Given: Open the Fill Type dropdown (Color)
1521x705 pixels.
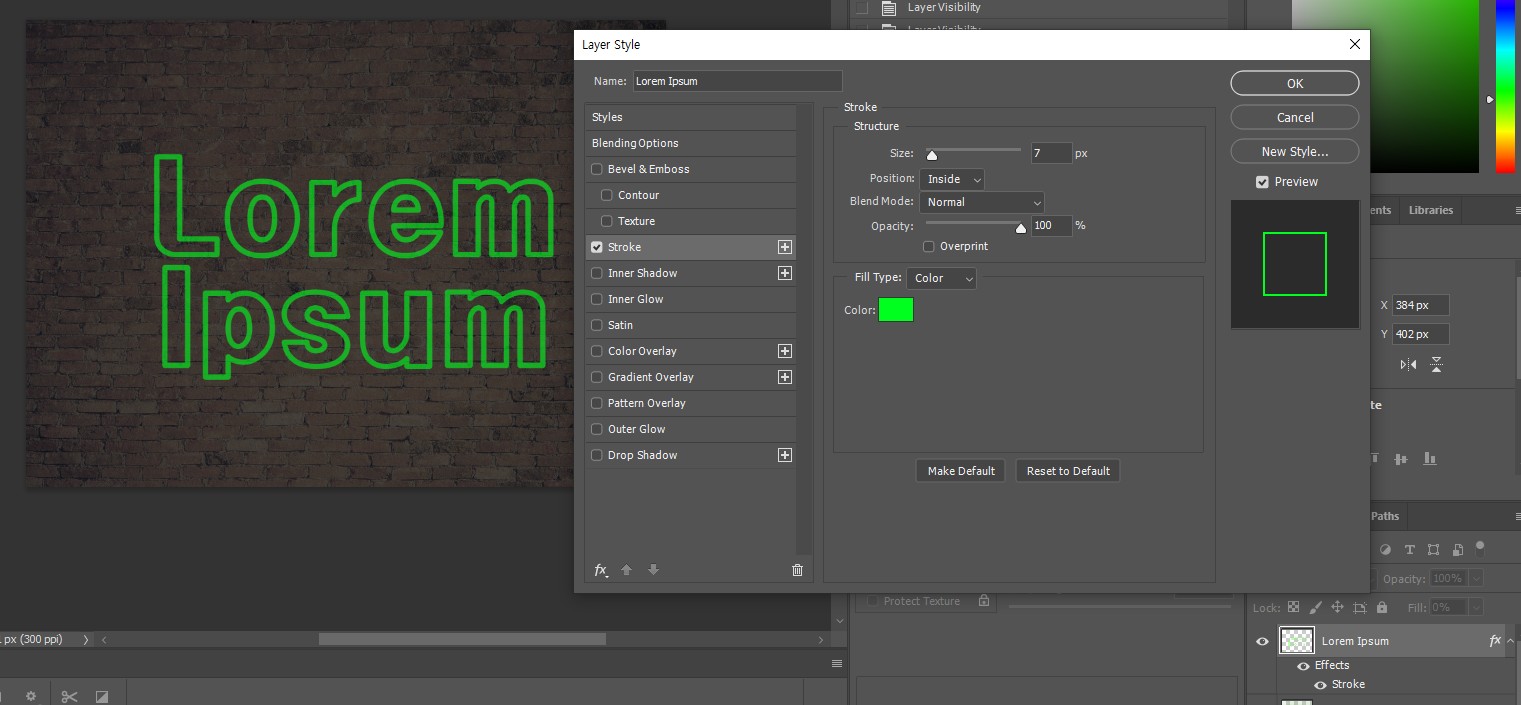Looking at the screenshot, I should coord(942,278).
